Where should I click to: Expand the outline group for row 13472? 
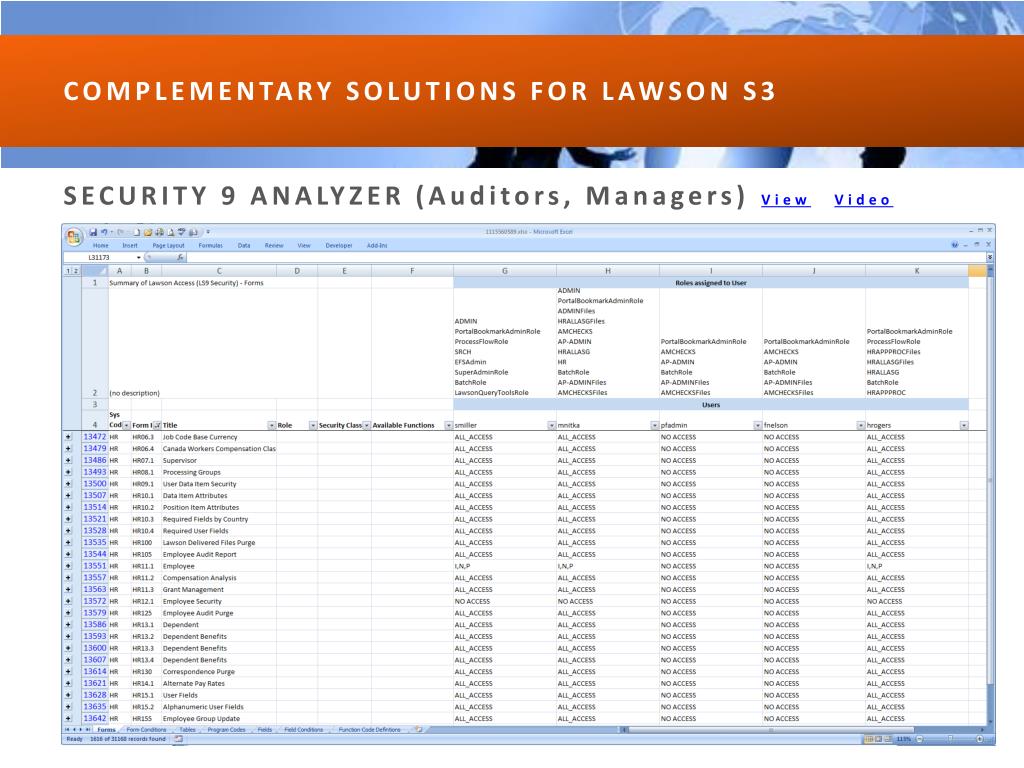pyautogui.click(x=68, y=437)
